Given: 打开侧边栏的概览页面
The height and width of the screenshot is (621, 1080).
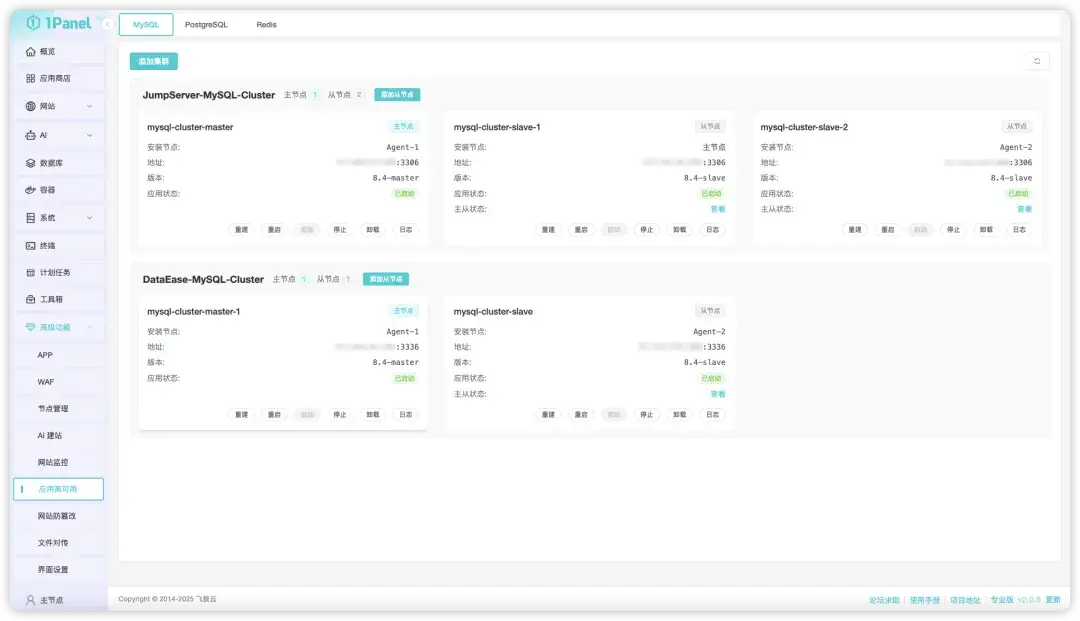Looking at the screenshot, I should [48, 50].
